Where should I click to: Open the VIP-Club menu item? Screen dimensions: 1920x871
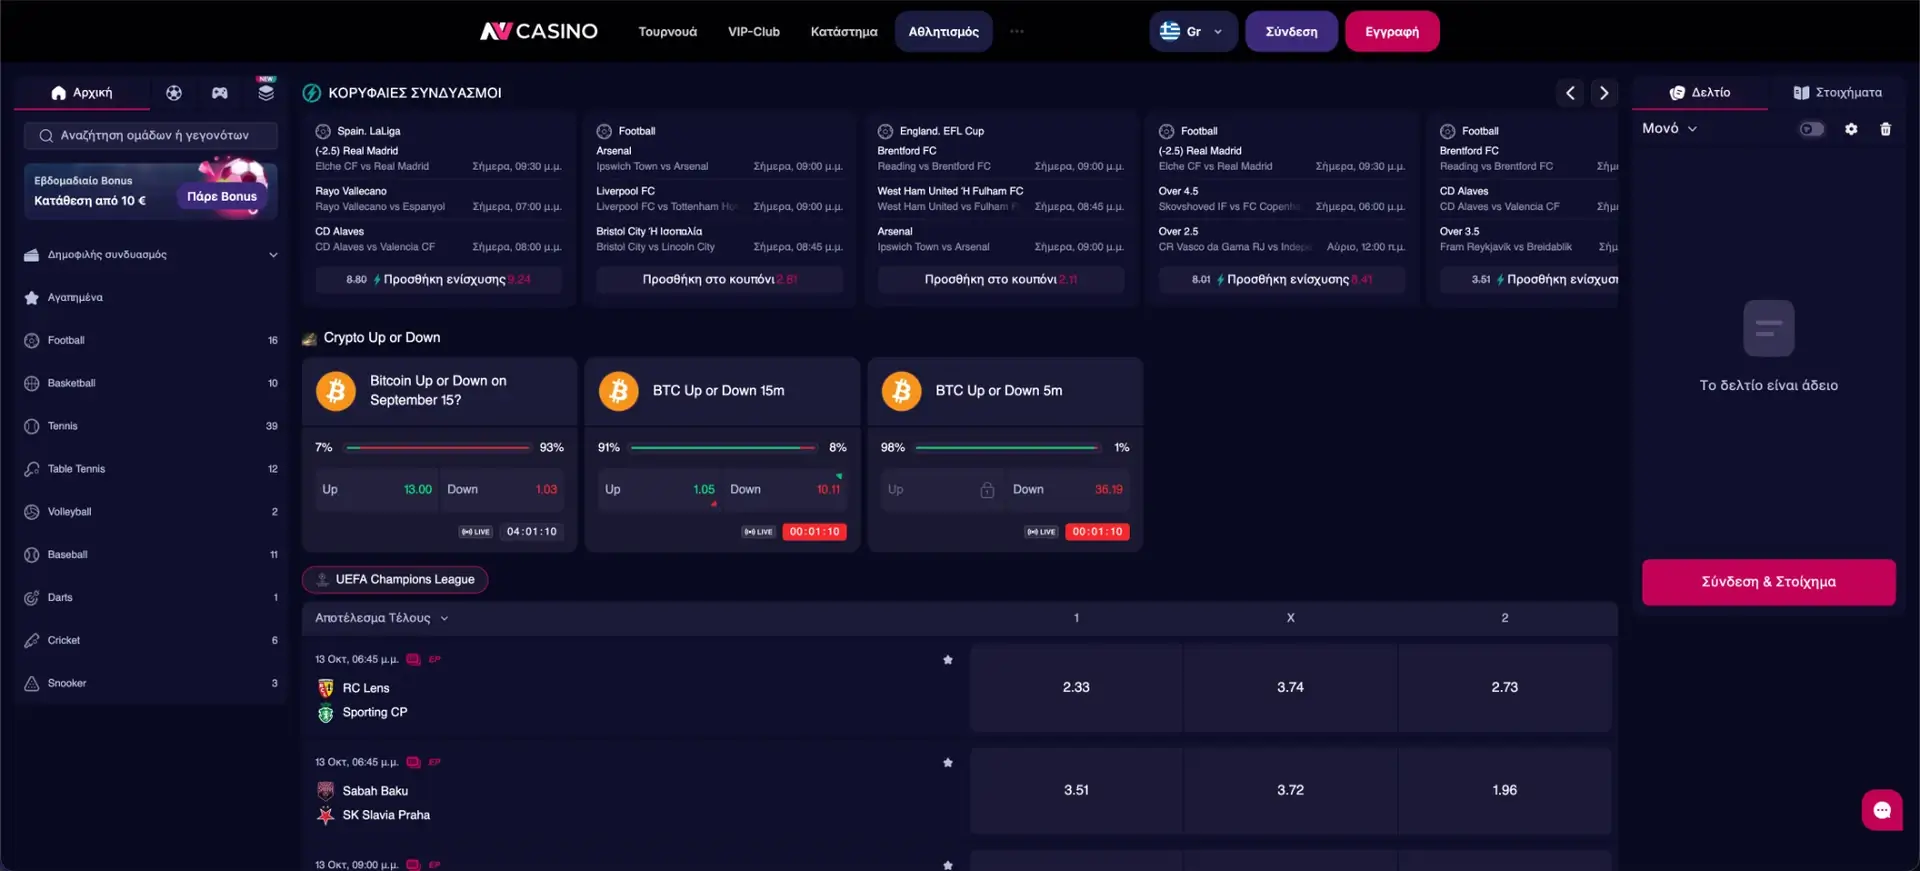754,32
